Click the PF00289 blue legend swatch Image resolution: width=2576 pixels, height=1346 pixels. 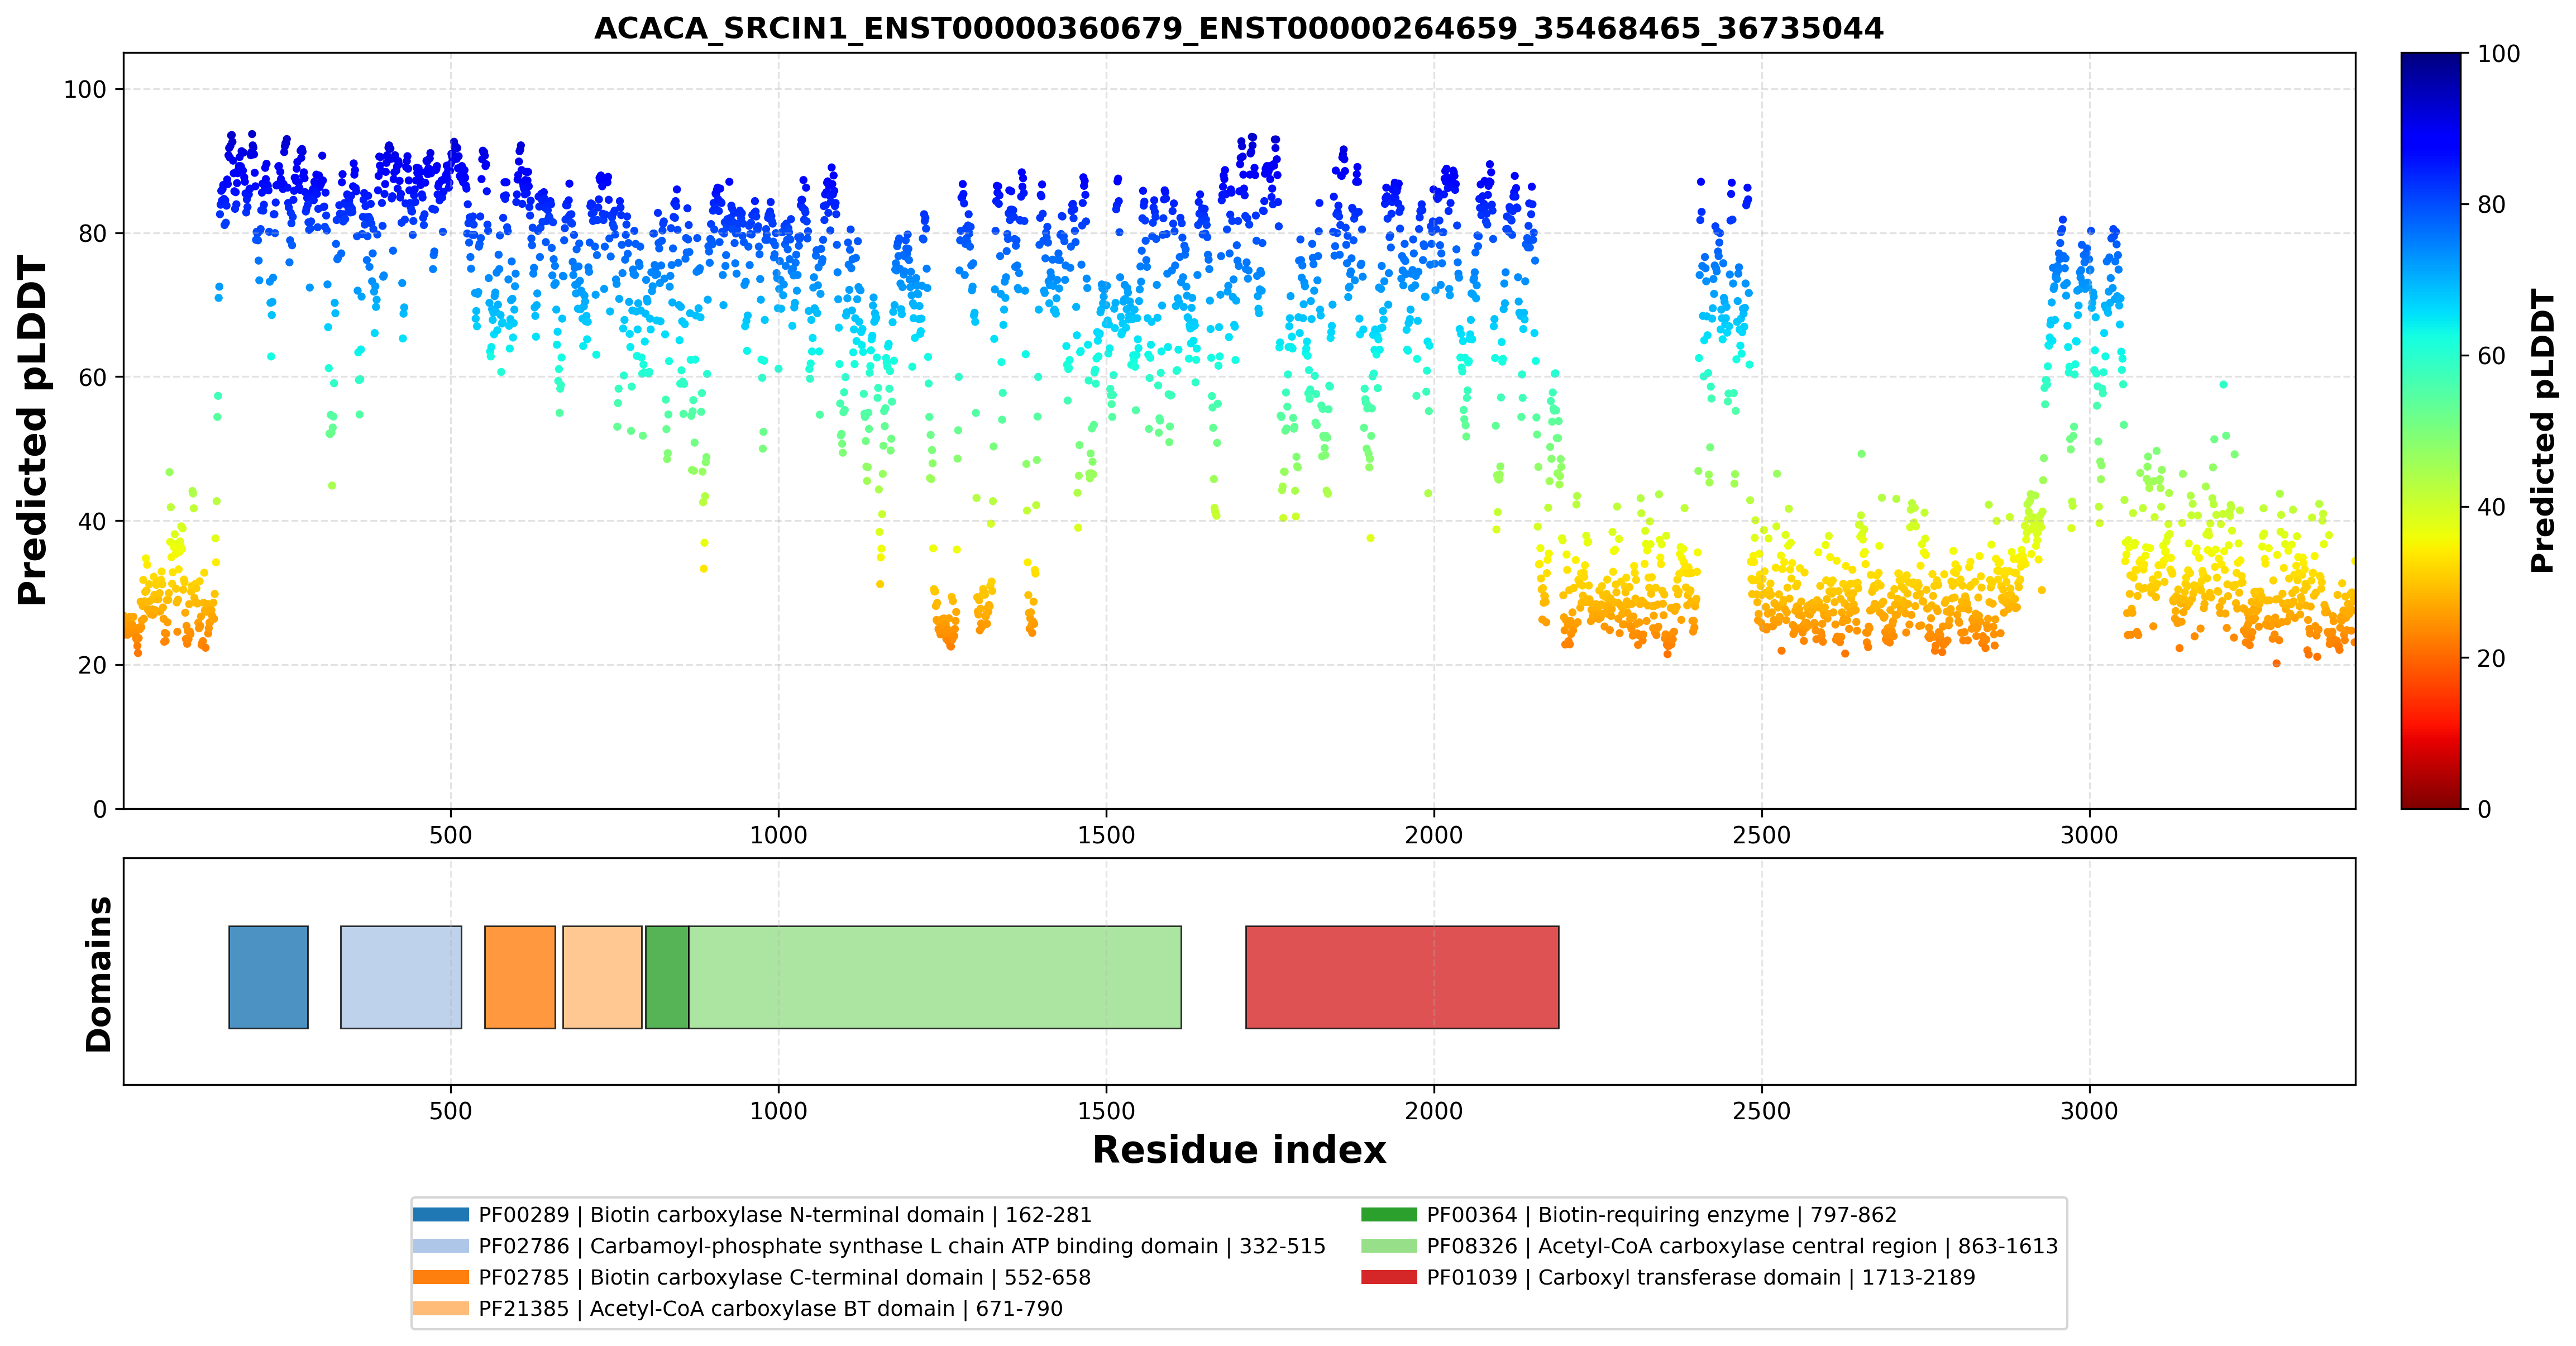(441, 1215)
